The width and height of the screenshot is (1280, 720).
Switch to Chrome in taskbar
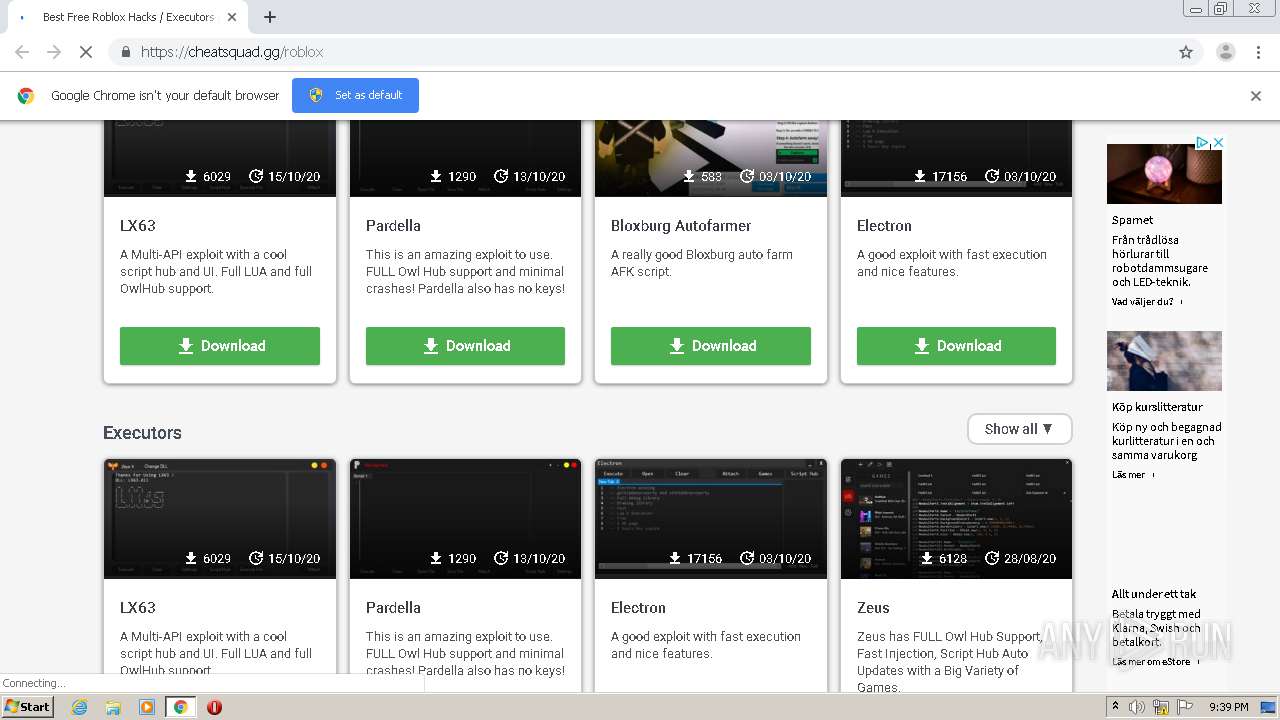point(180,707)
